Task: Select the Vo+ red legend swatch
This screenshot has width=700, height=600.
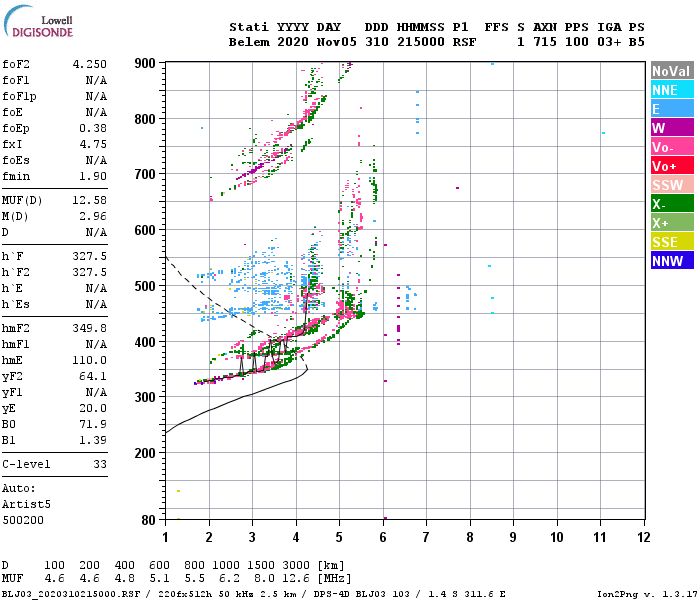Action: (x=672, y=166)
